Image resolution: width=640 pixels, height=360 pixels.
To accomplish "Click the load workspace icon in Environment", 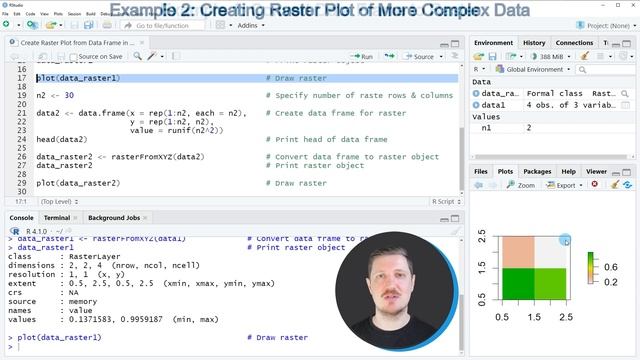I will tap(478, 56).
